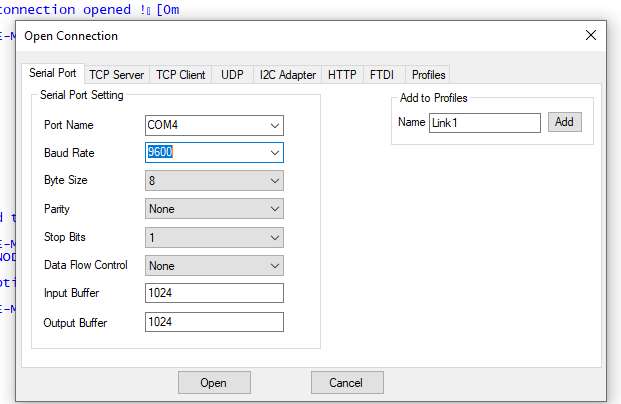Close the Open Connection dialog
This screenshot has height=404, width=621.
pos(590,36)
